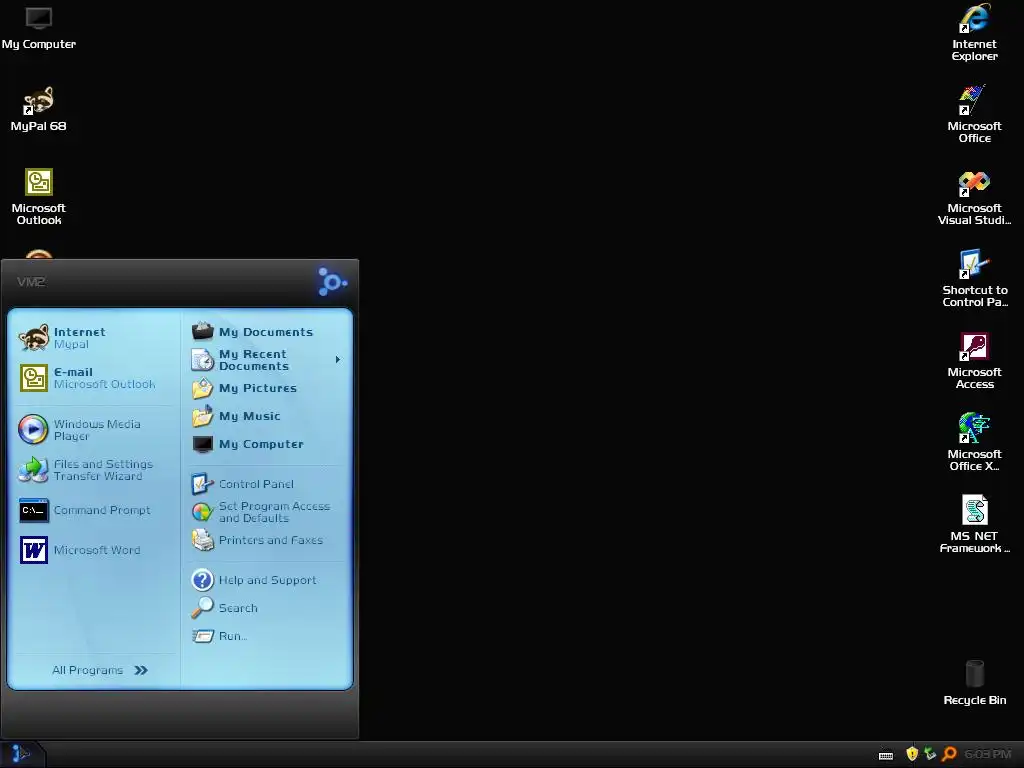
Task: Open My Computer in Start menu
Action: point(266,444)
